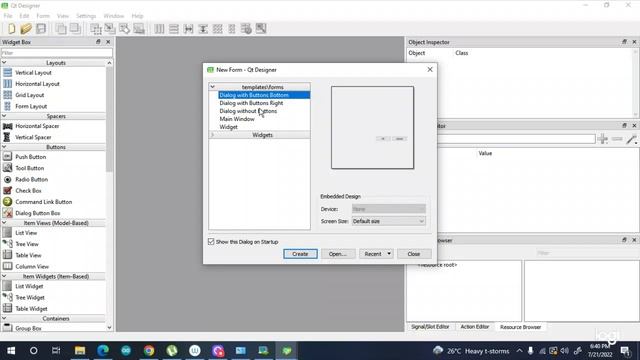Click the Close button in New Form

[x=413, y=254]
